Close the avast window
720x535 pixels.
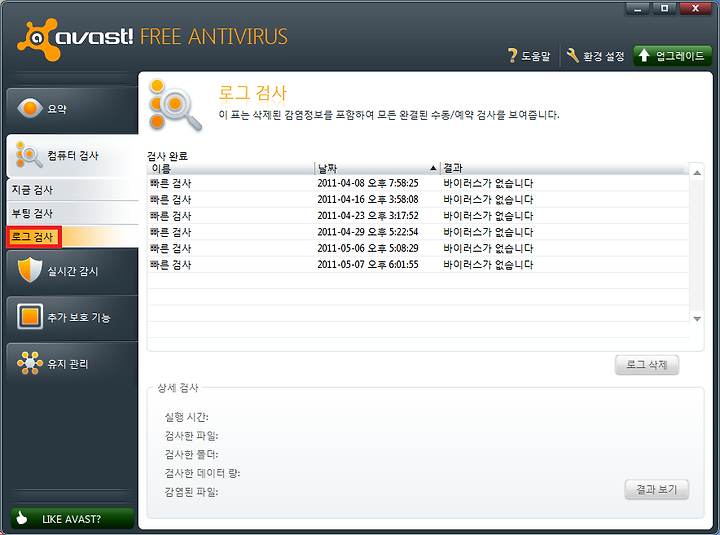695,8
